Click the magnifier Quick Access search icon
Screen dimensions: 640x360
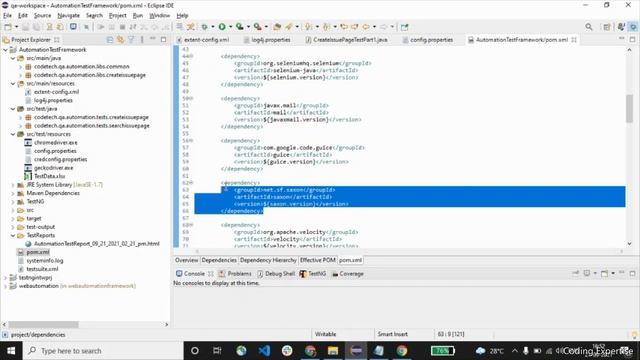(x=589, y=27)
